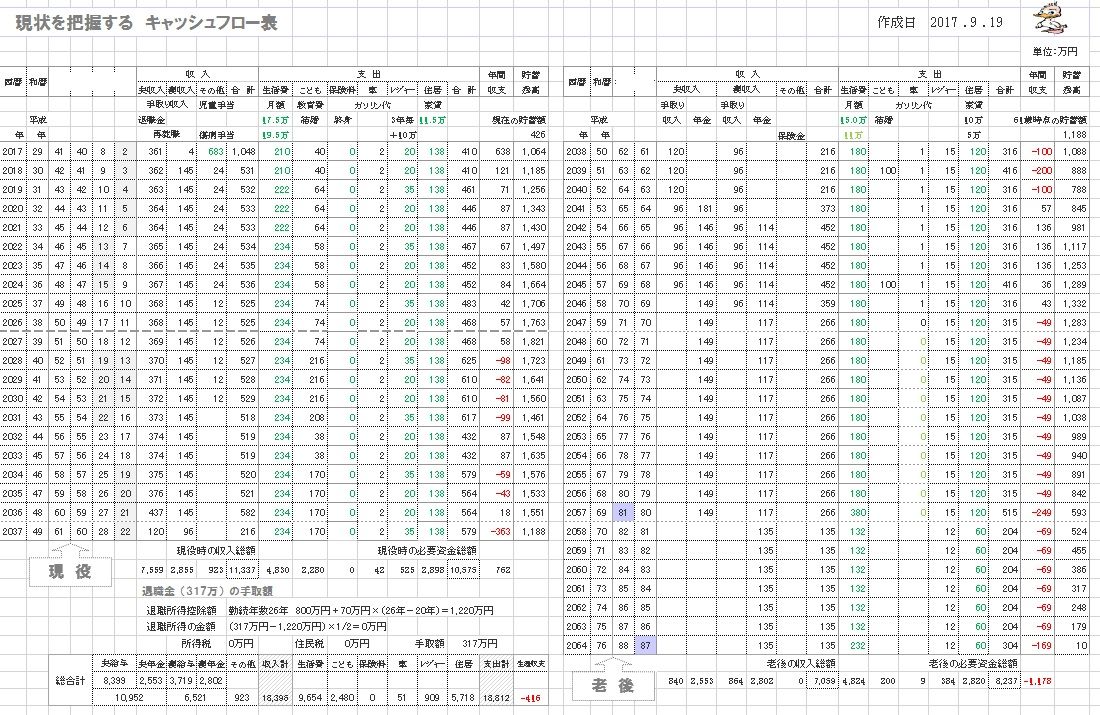
Task: Select the 18,812 total expense cell
Action: [x=496, y=698]
